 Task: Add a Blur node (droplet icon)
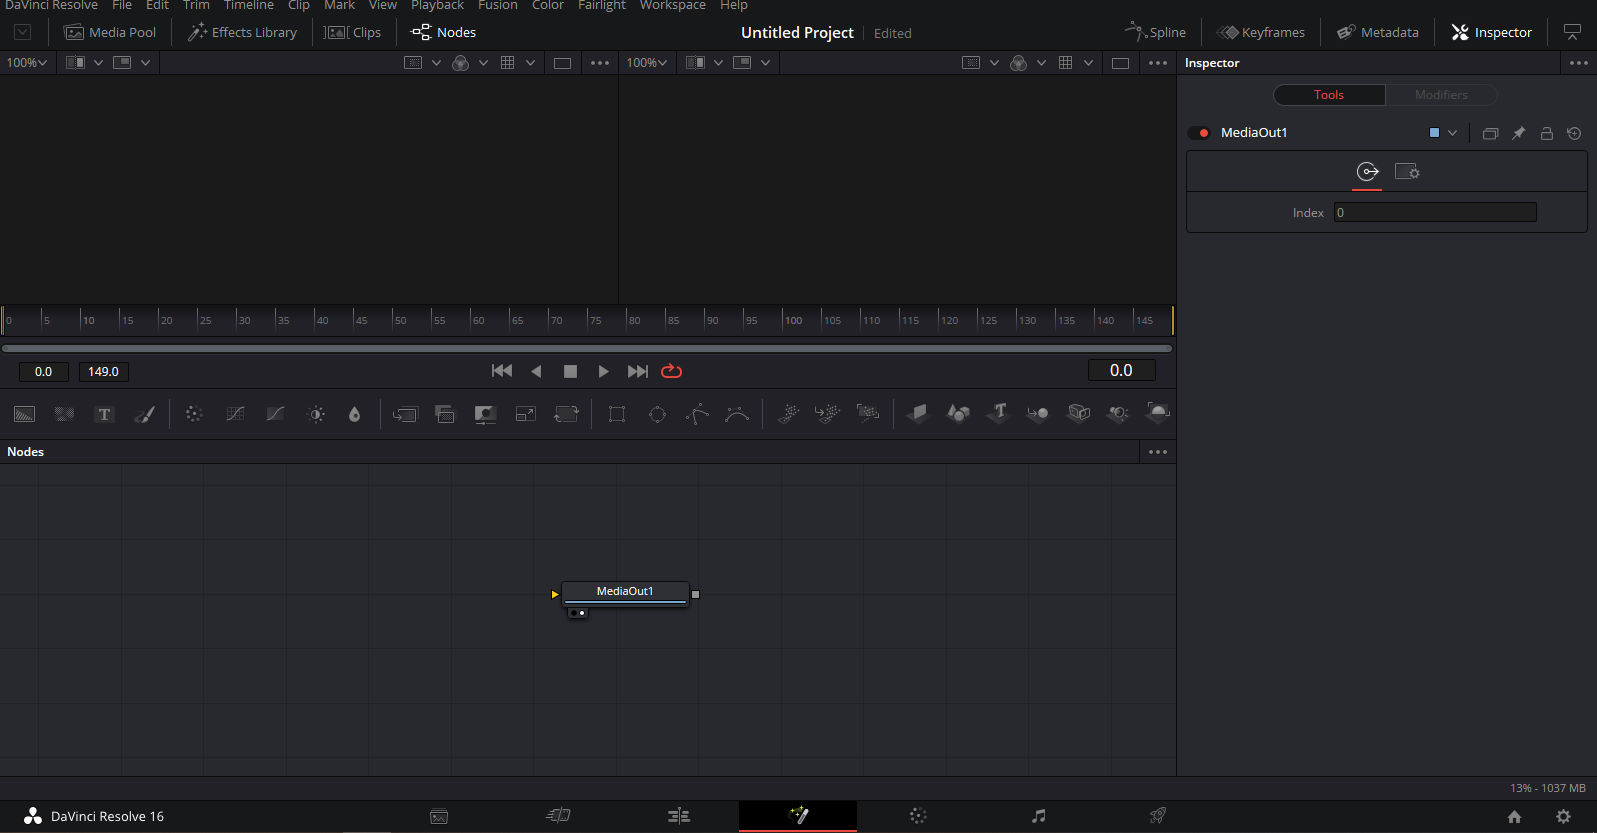pyautogui.click(x=354, y=414)
